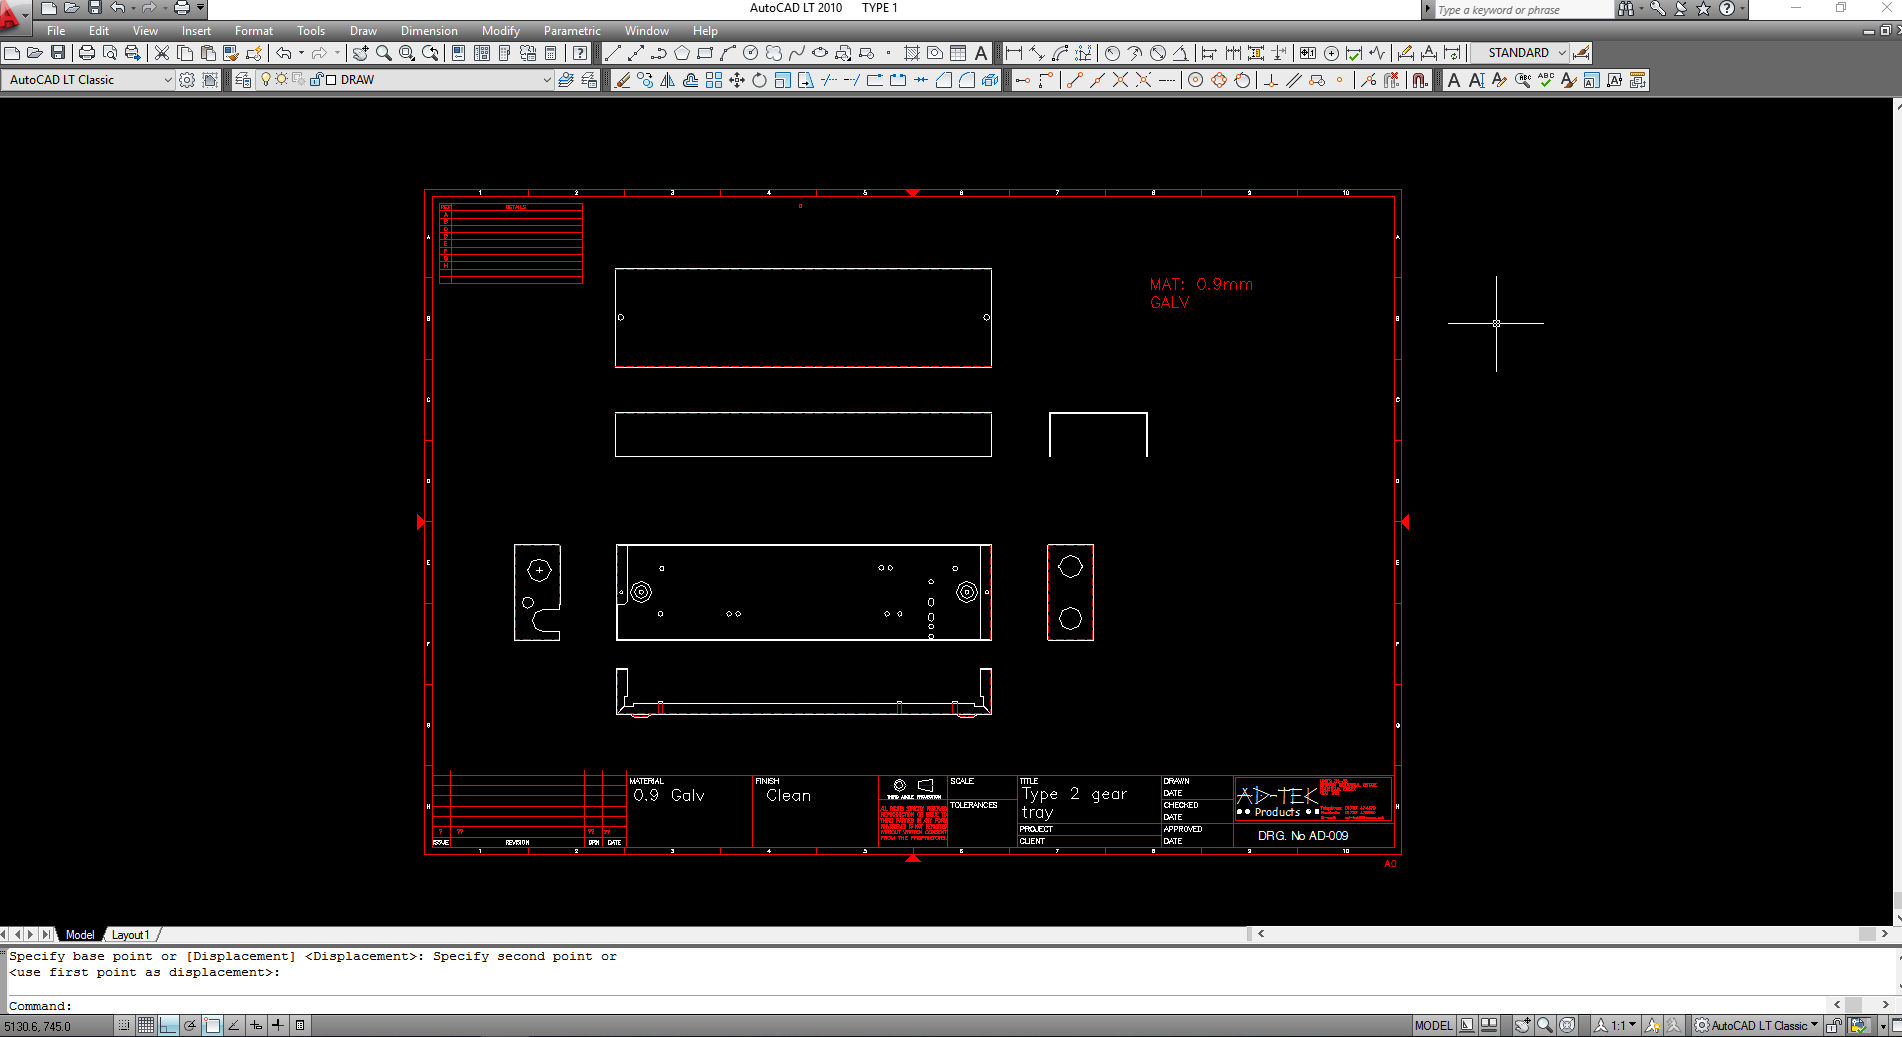Select the Line draw tool

pyautogui.click(x=613, y=53)
